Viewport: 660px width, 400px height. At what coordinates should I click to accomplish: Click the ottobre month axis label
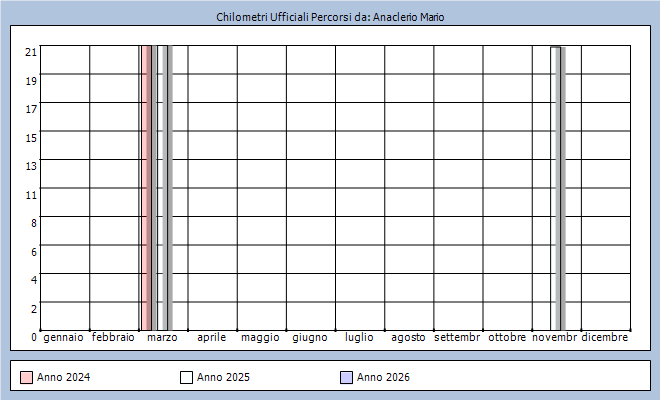(507, 338)
